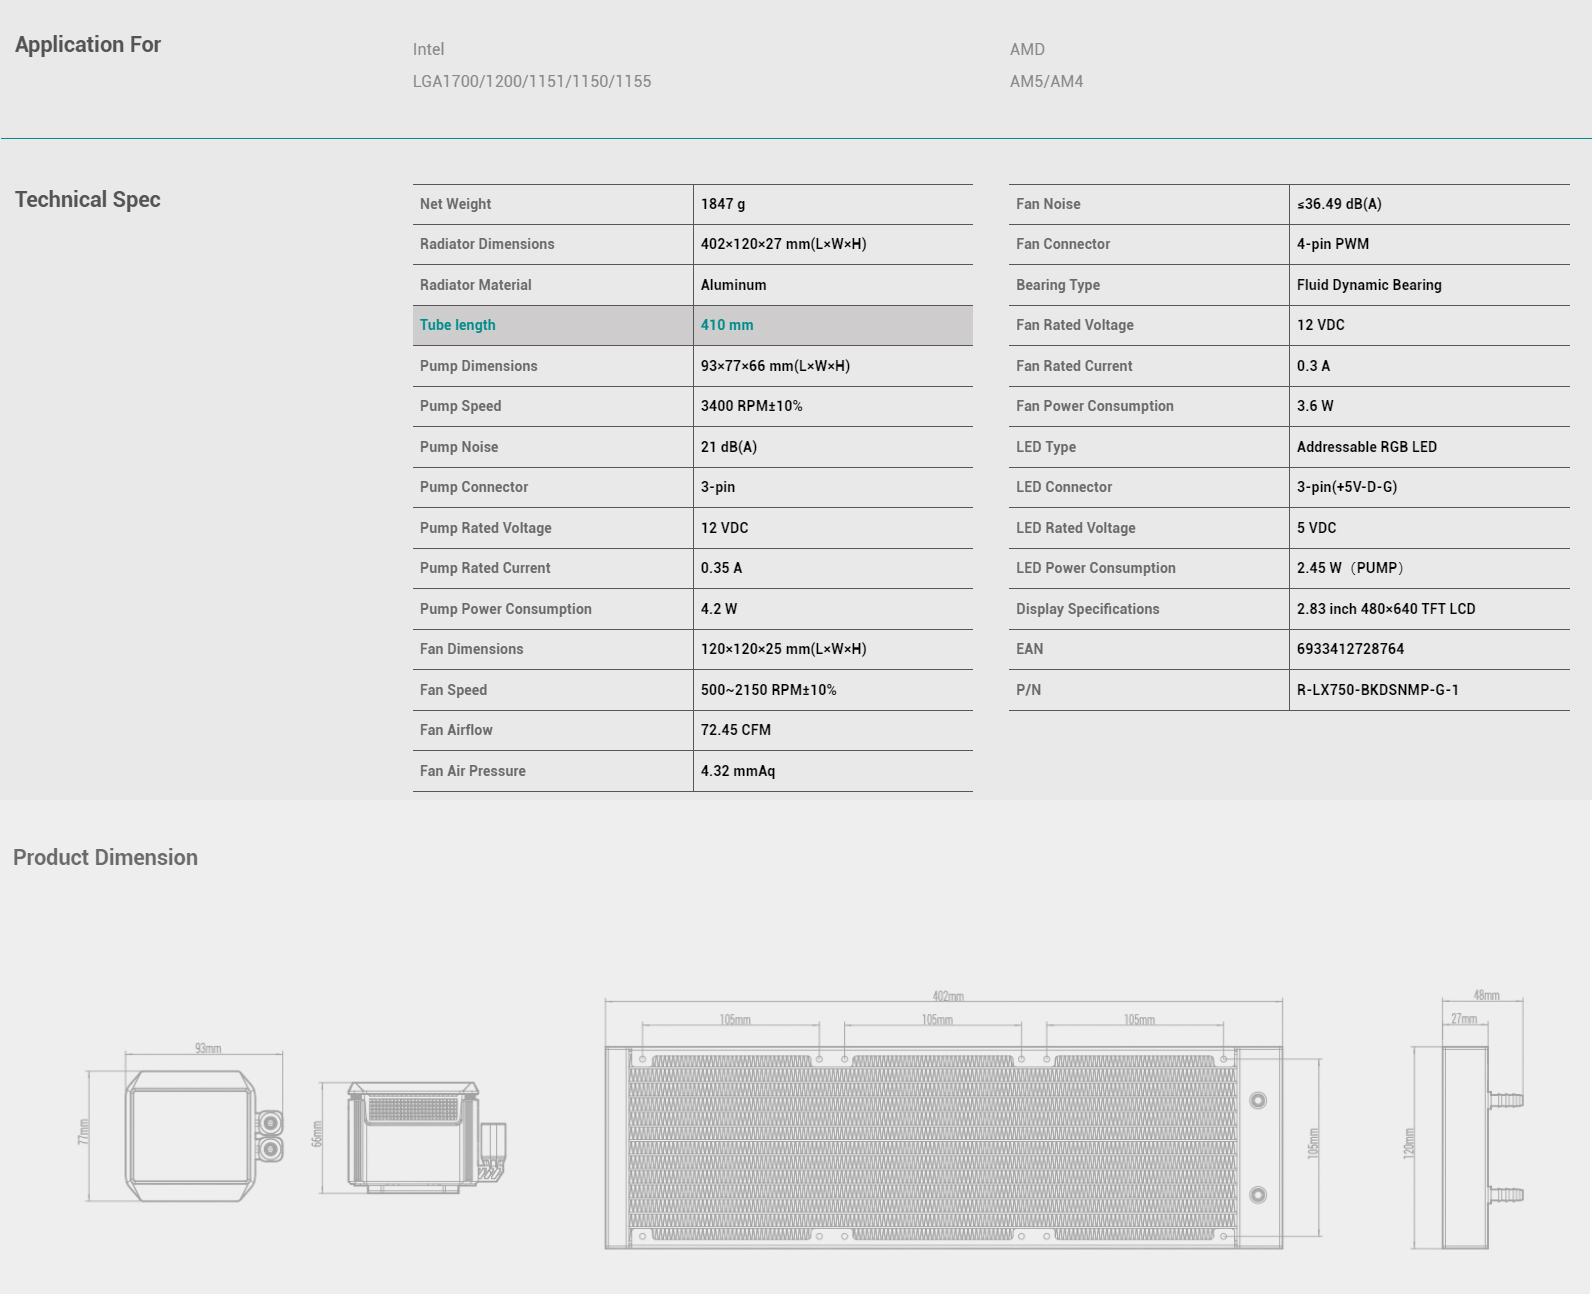1592x1294 pixels.
Task: Click the Fan Noise row label
Action: pyautogui.click(x=1048, y=204)
